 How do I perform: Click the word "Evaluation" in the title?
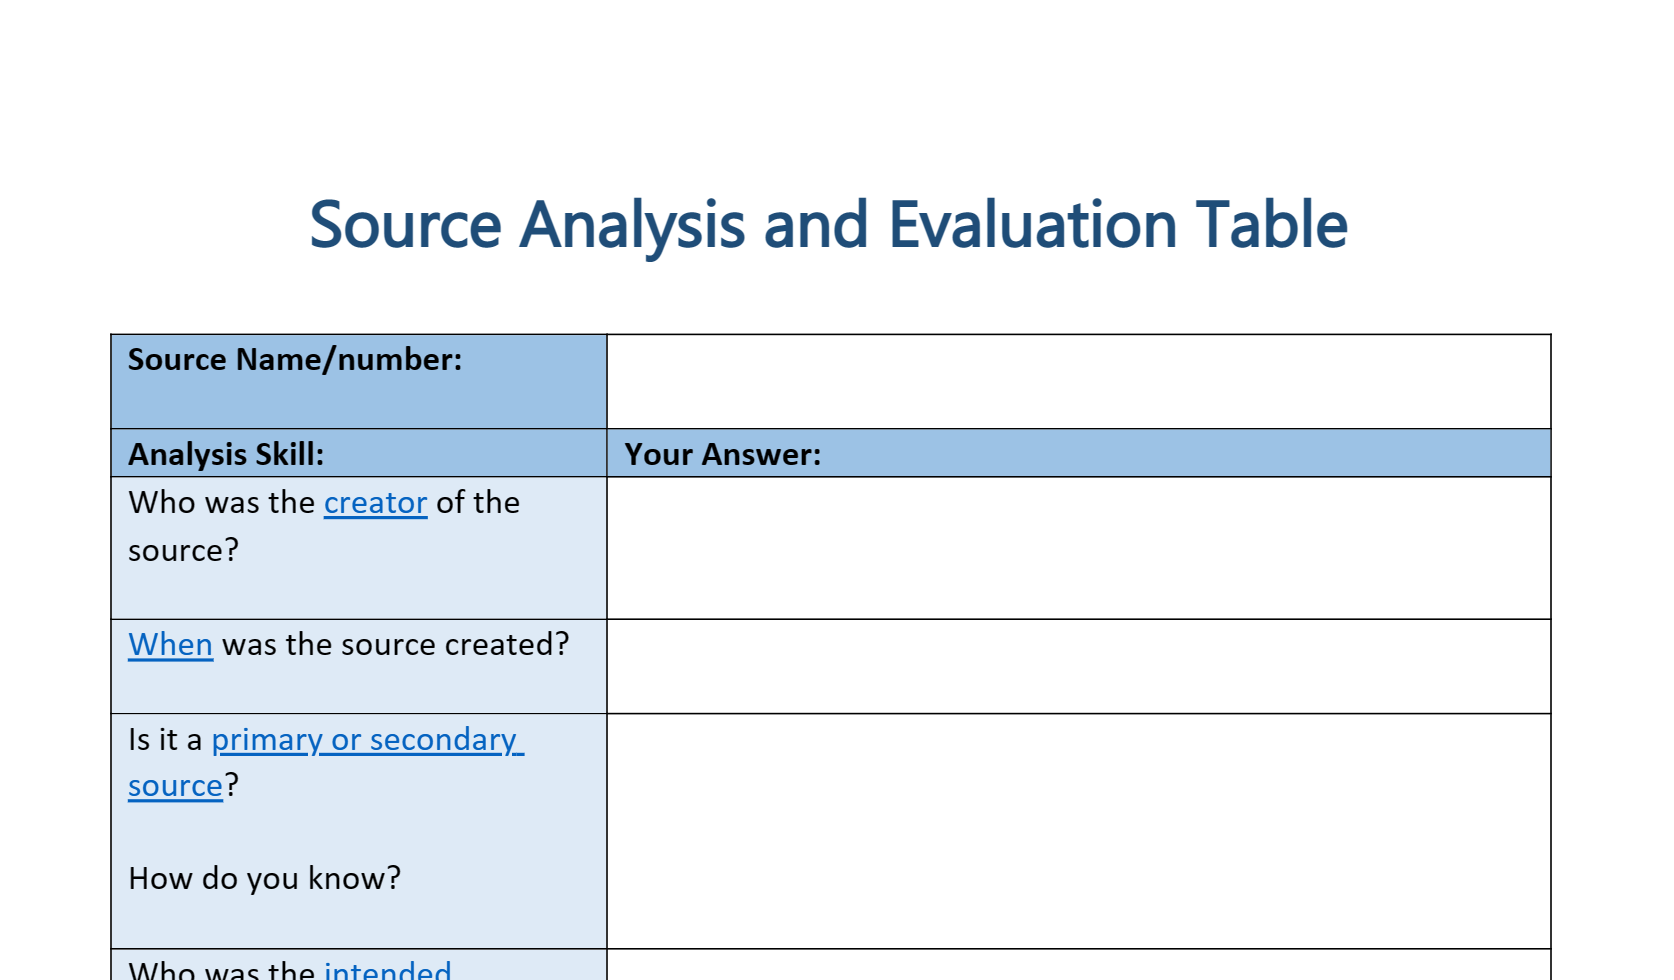1033,224
